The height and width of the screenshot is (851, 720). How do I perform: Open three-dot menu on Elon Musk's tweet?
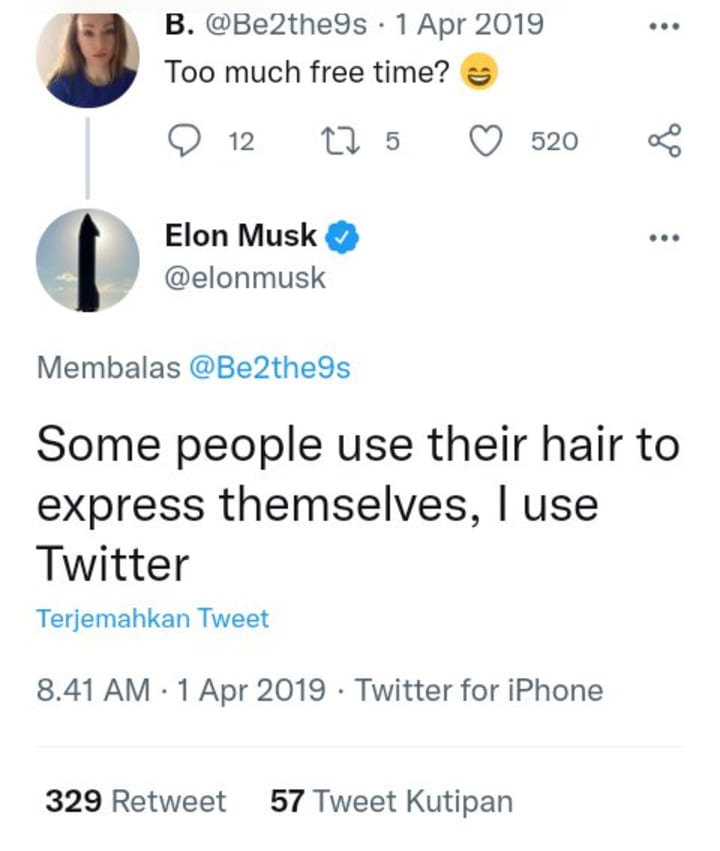point(664,238)
